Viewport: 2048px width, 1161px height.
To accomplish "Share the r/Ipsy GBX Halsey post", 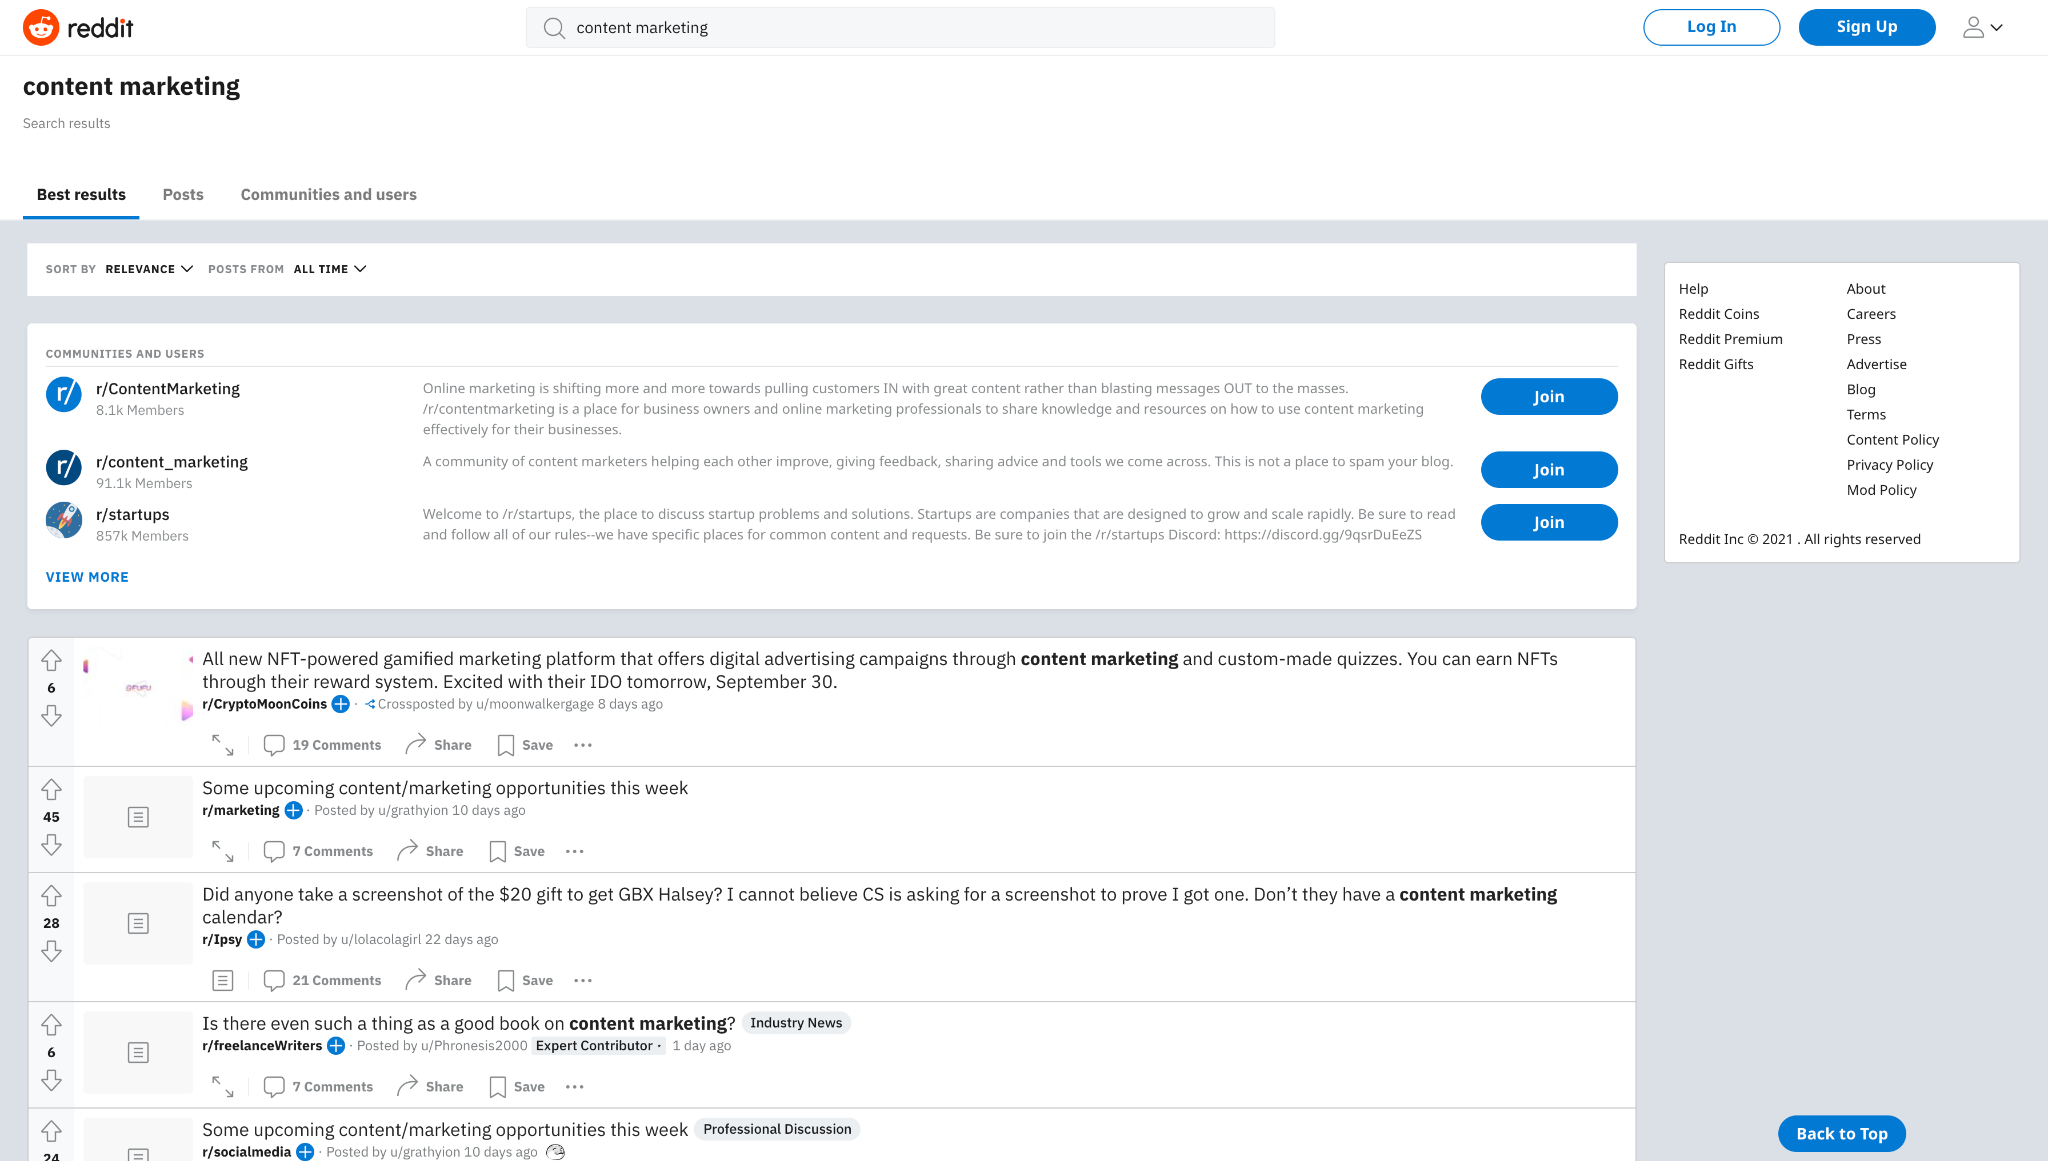I will tap(438, 981).
